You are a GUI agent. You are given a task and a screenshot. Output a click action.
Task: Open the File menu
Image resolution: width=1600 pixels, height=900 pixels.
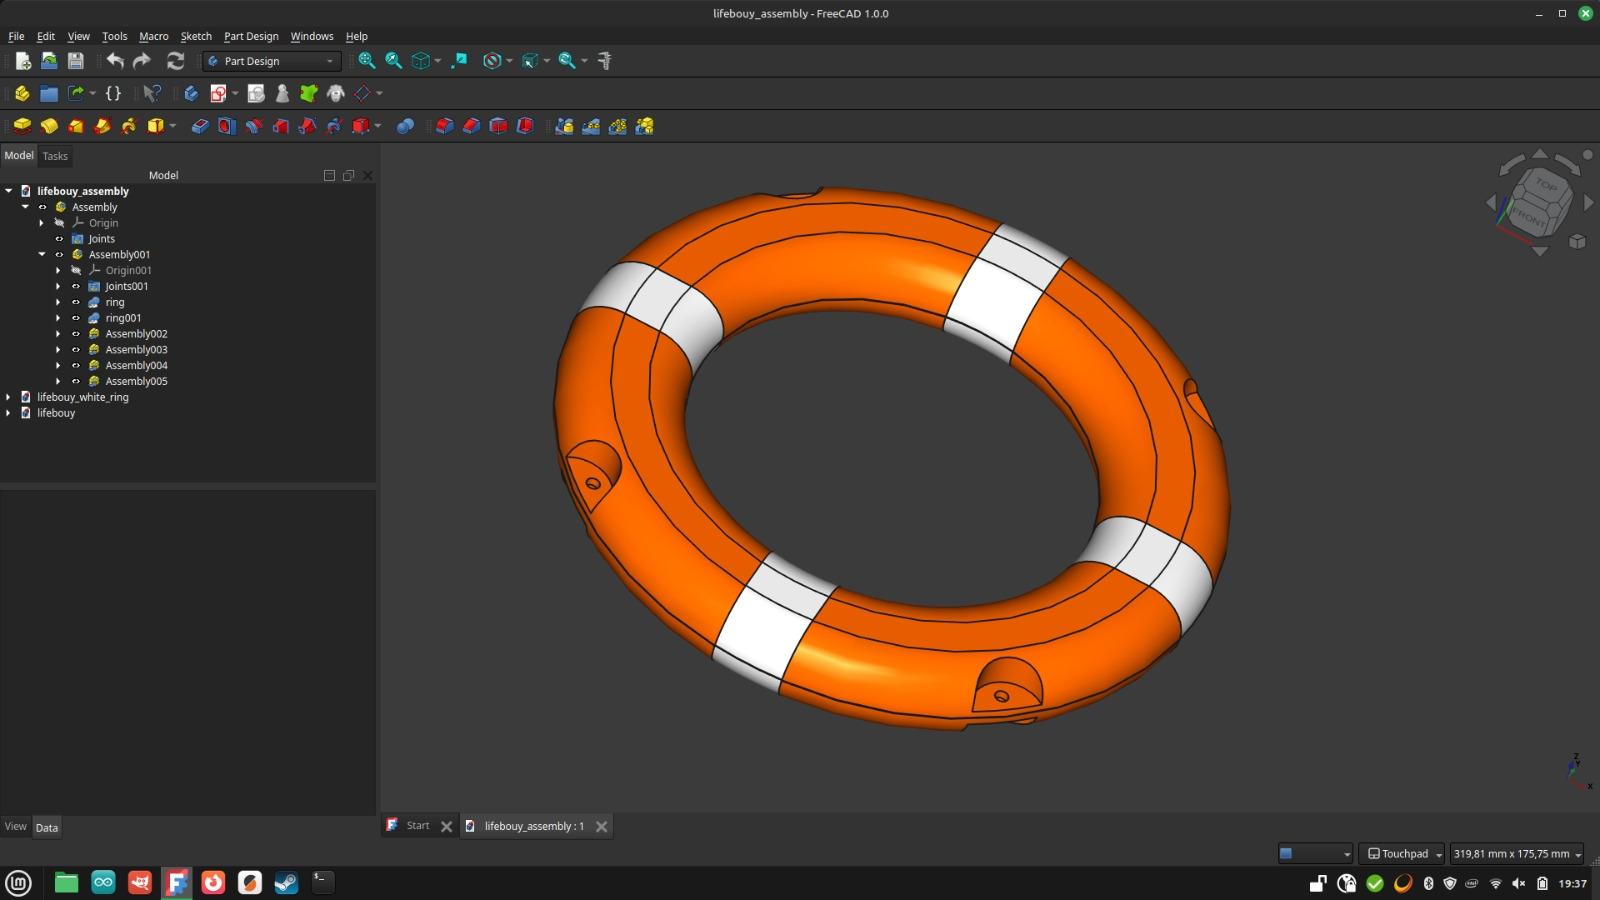click(x=16, y=36)
